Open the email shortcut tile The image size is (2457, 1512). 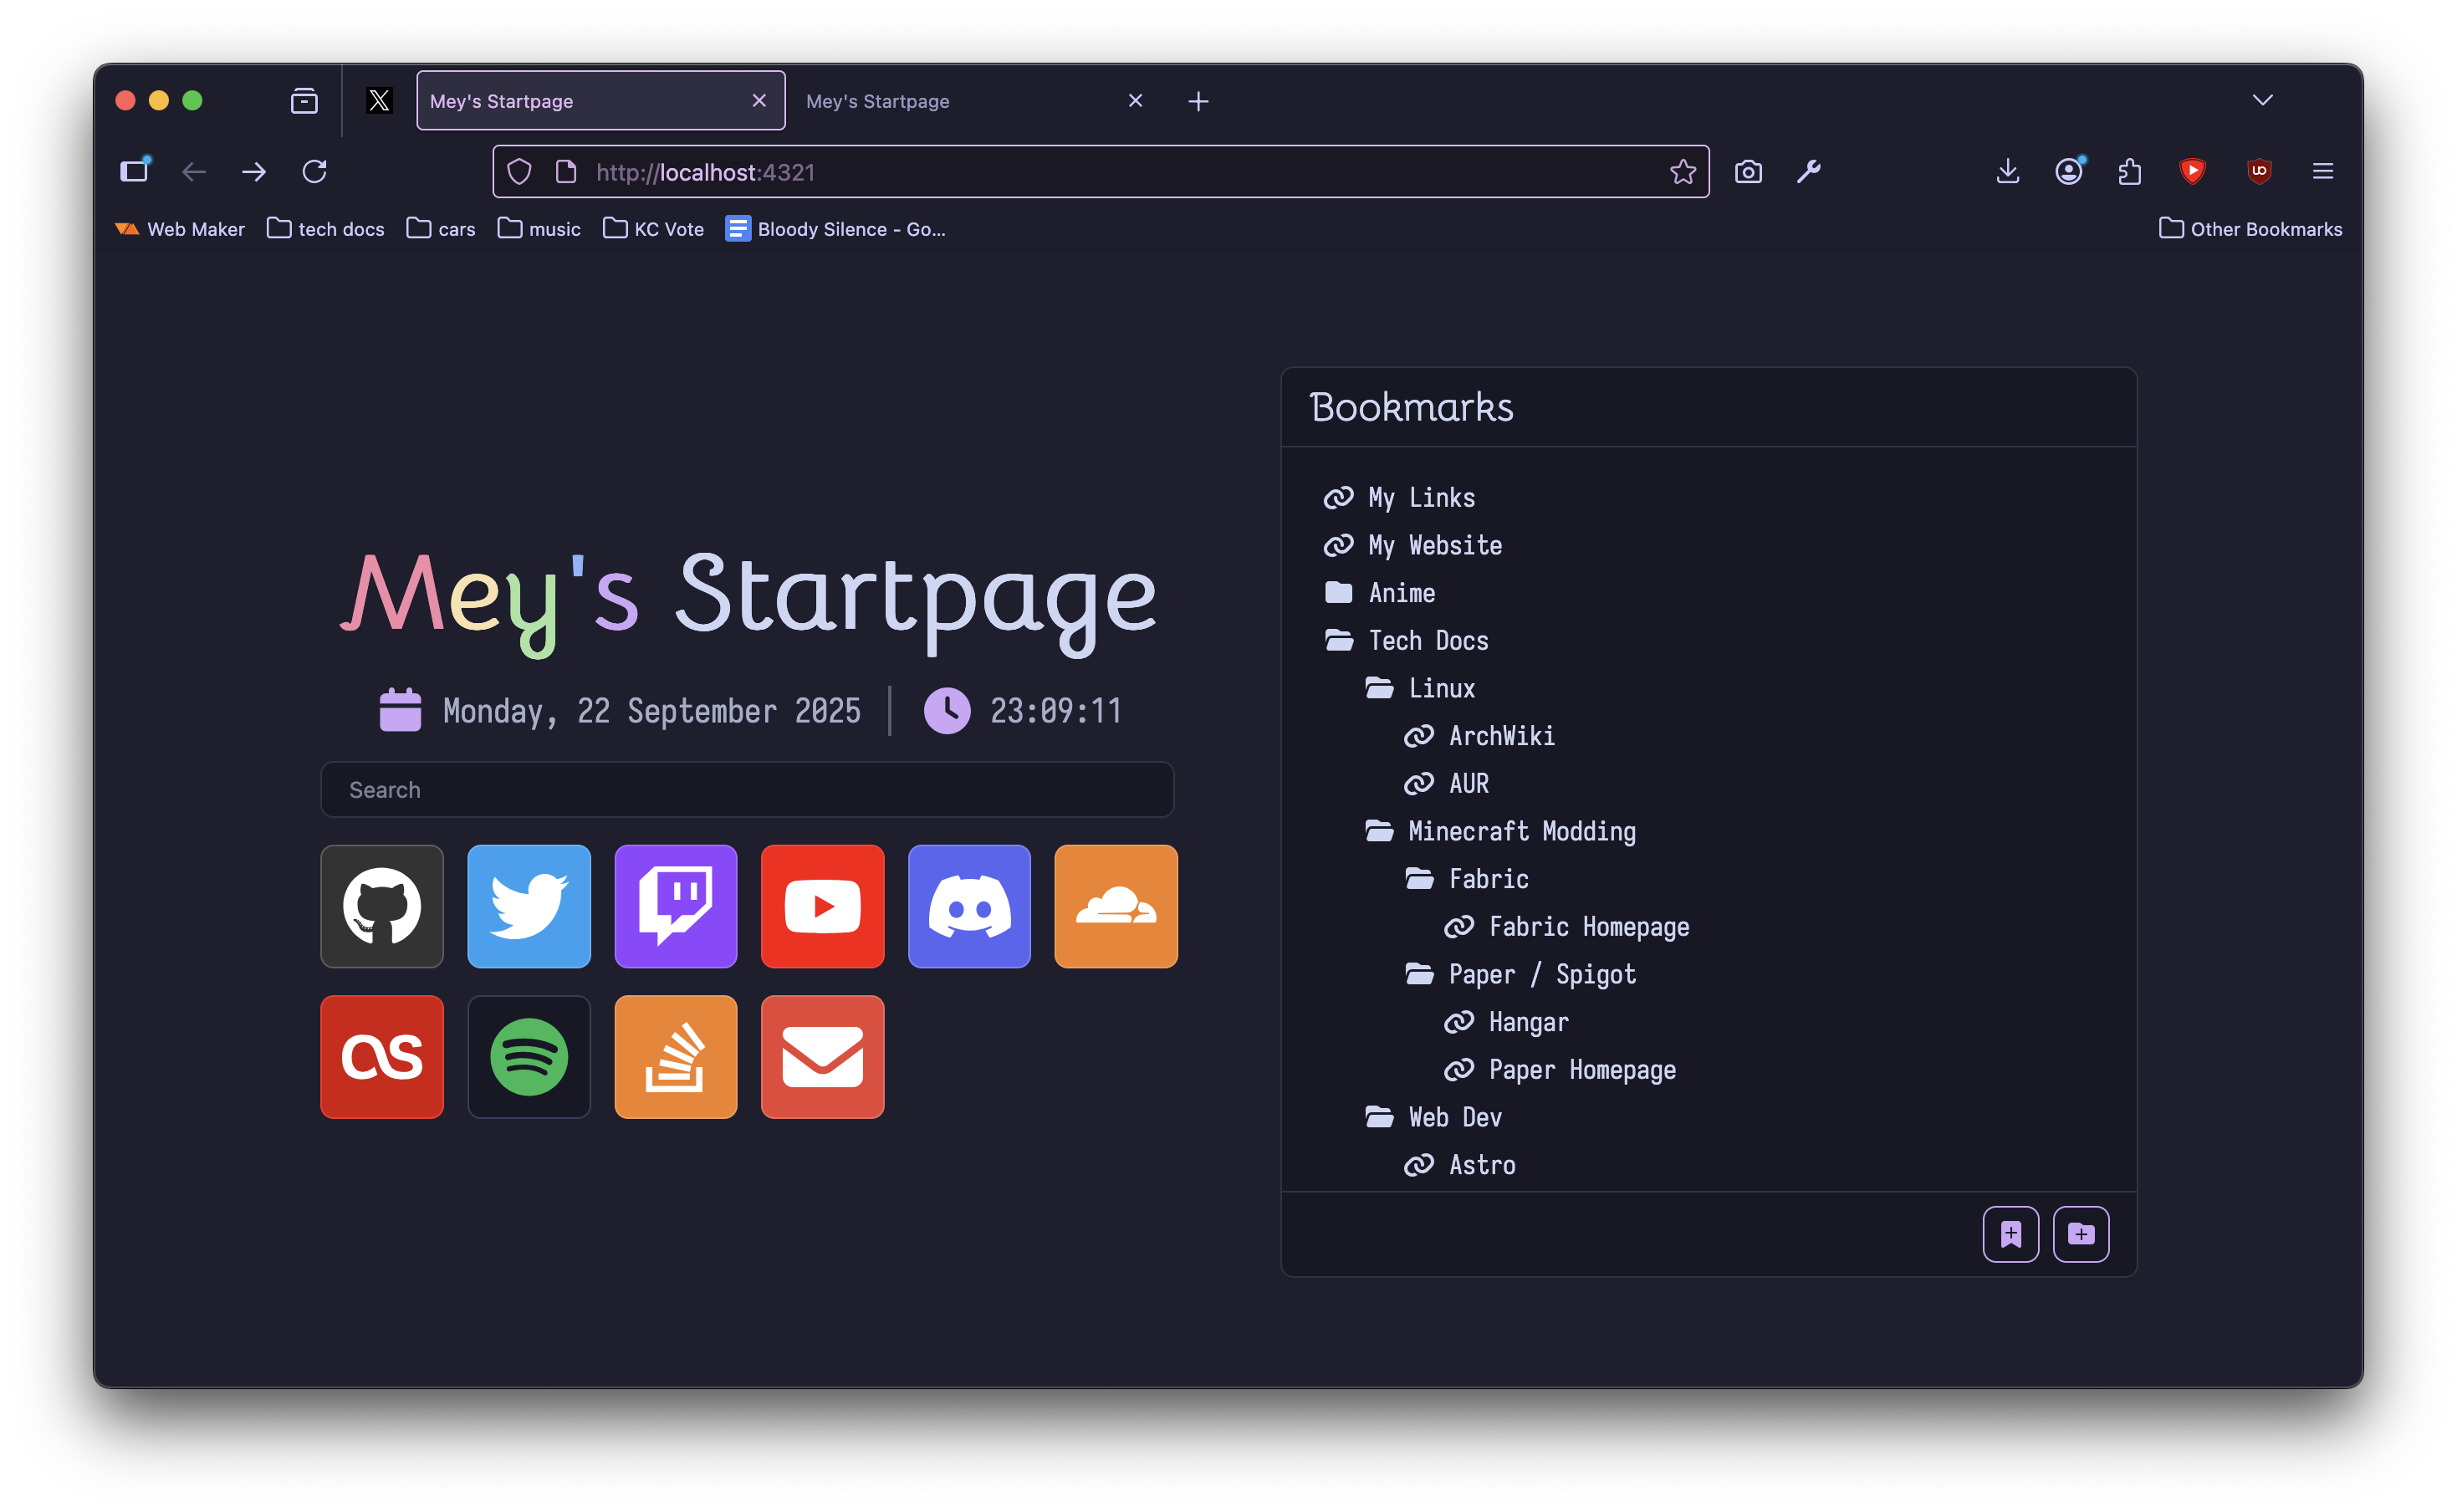pyautogui.click(x=822, y=1056)
